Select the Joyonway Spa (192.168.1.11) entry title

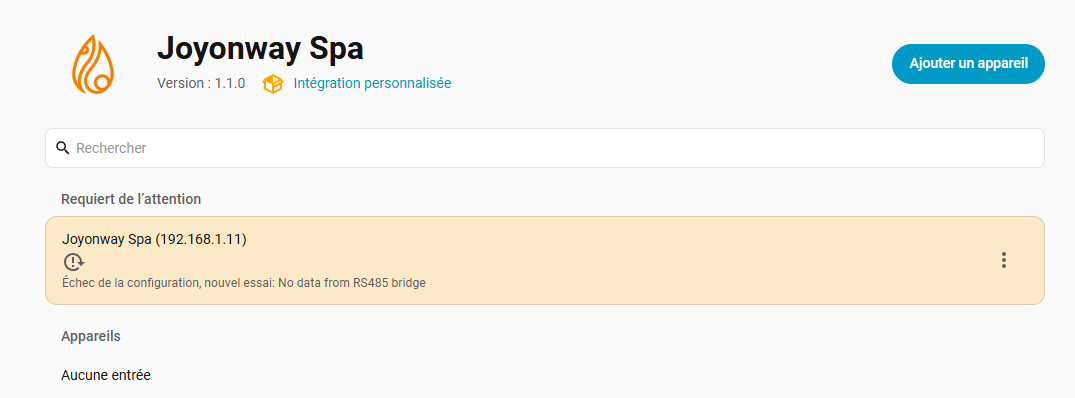[154, 240]
